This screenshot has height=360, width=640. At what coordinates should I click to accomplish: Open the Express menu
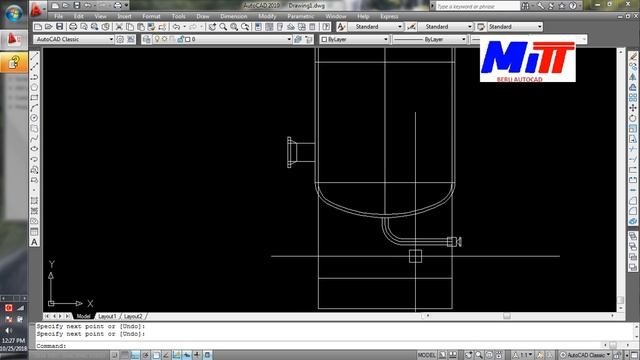[x=389, y=16]
